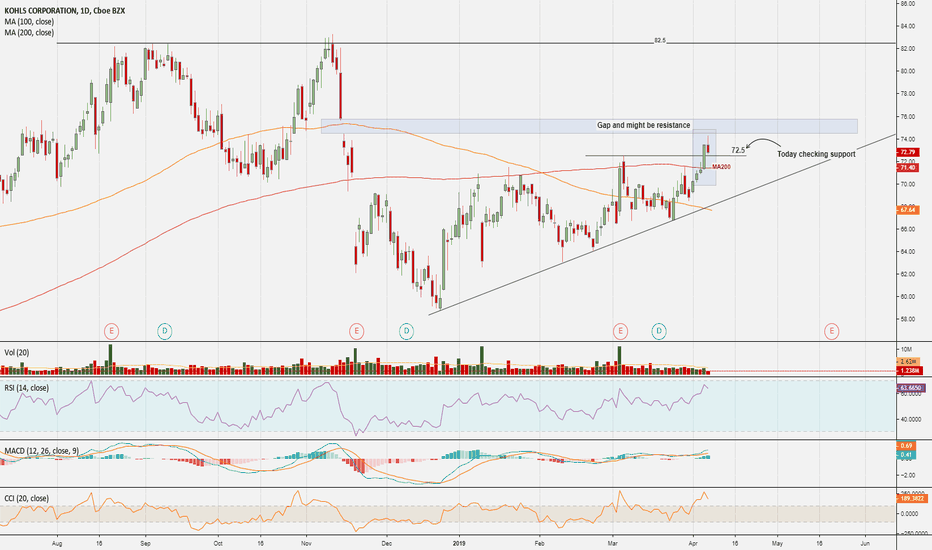
Task: Click the 1.238M volume value tag
Action: (x=909, y=370)
